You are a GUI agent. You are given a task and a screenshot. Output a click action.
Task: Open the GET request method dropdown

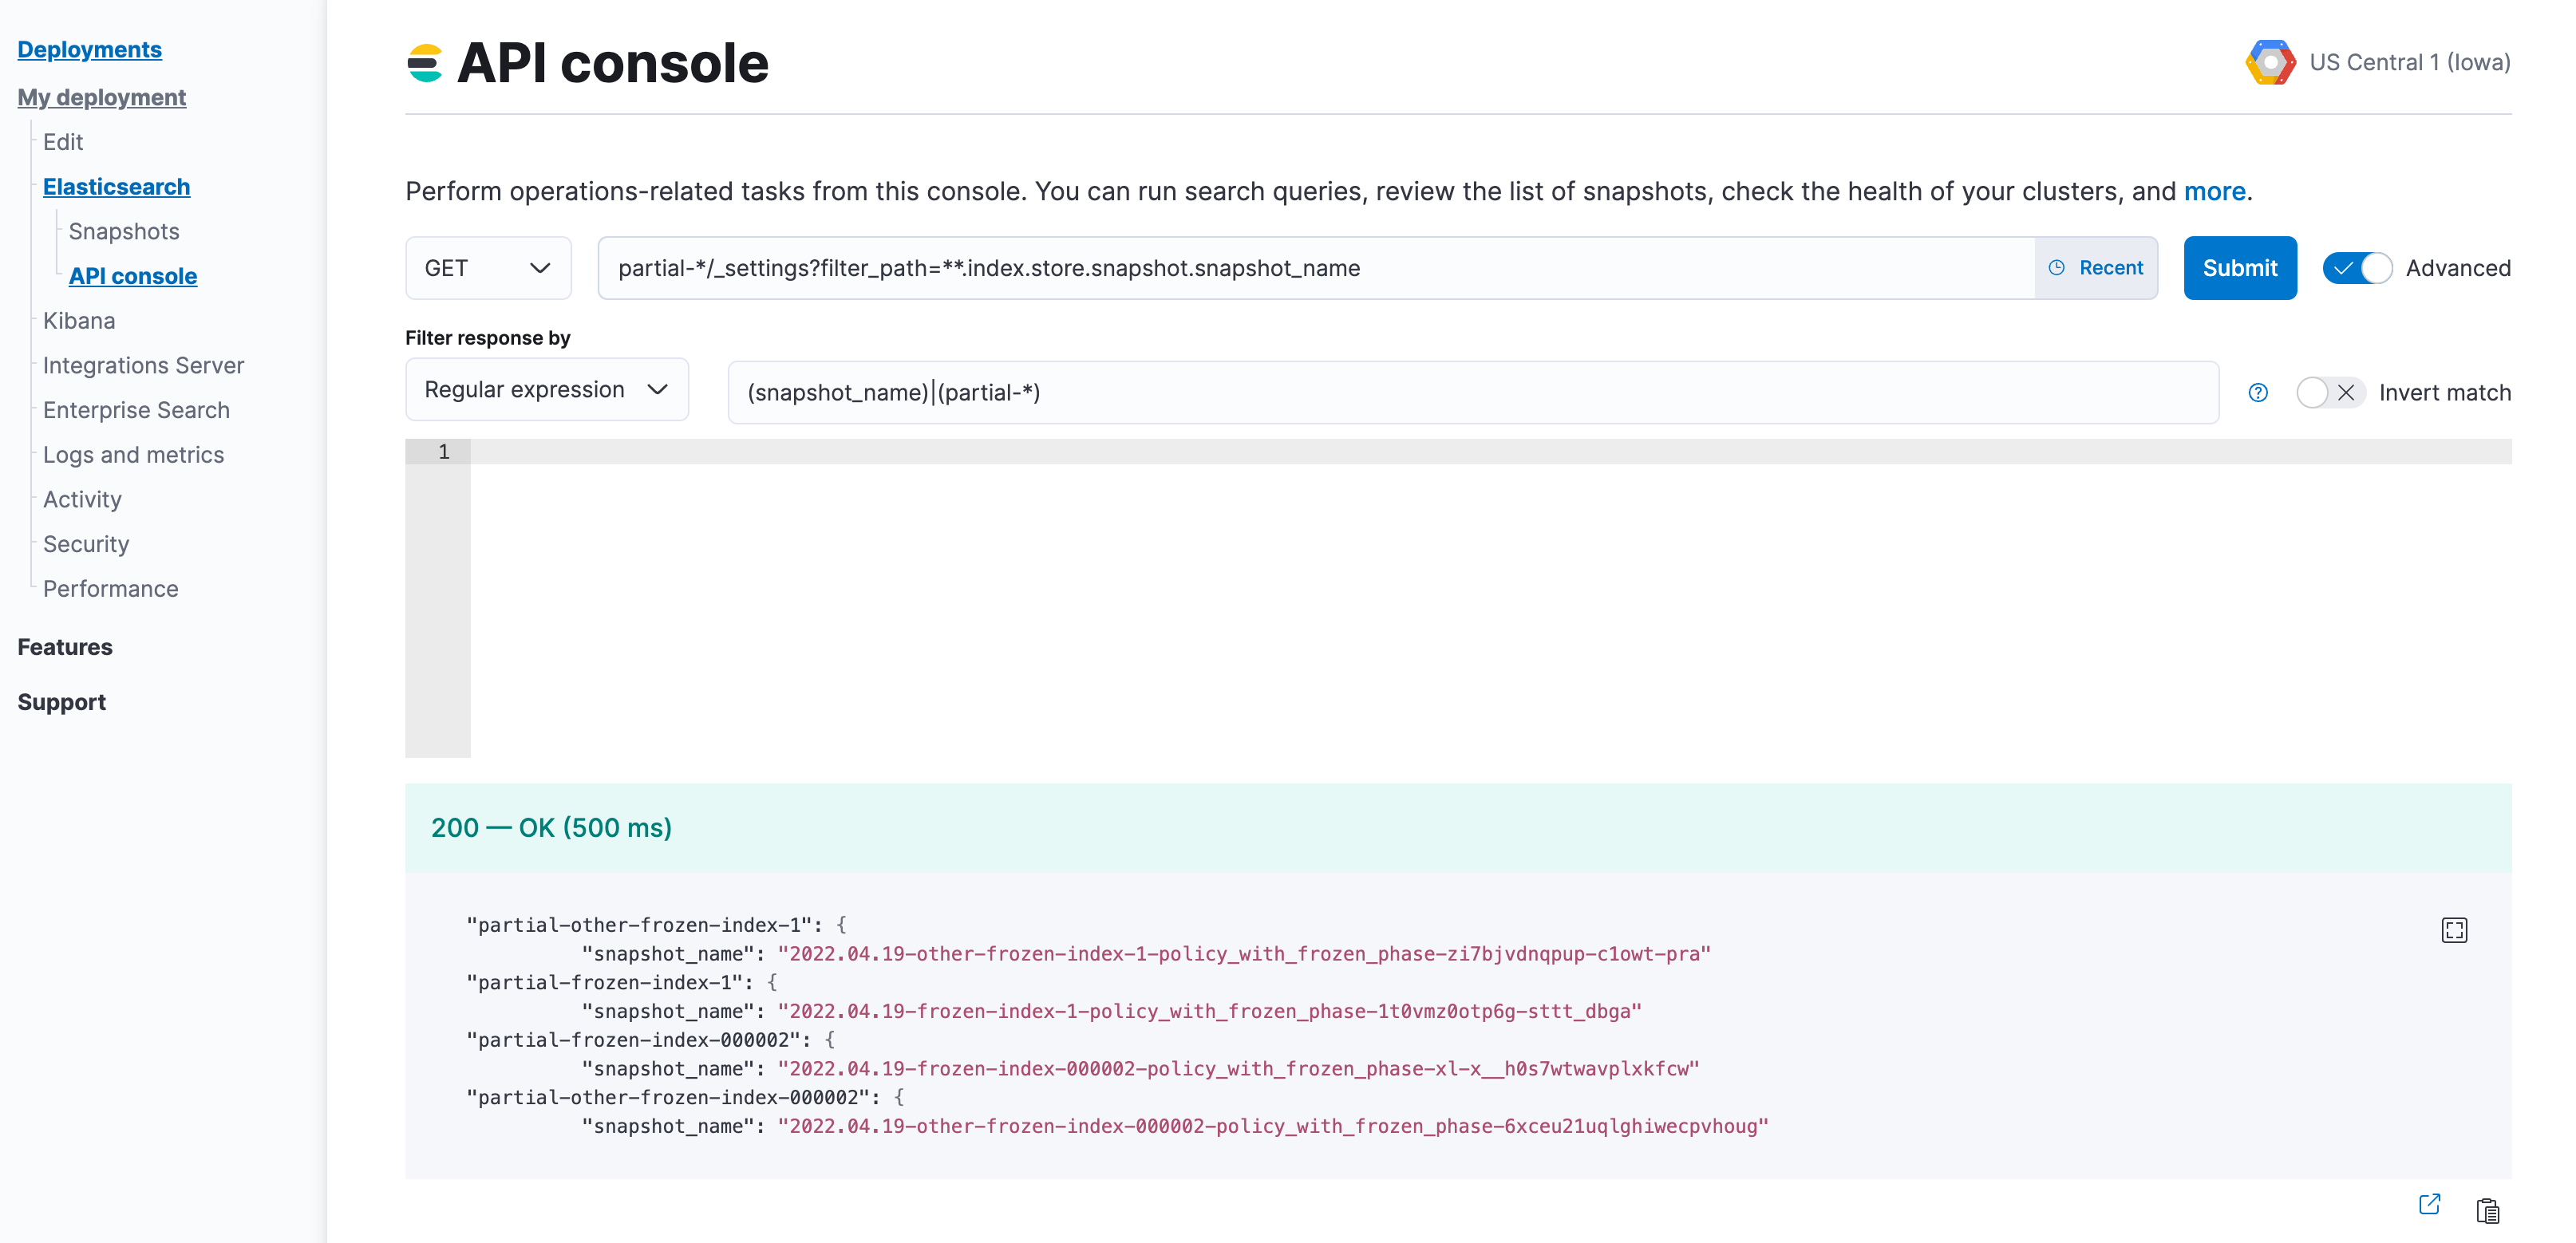[488, 267]
